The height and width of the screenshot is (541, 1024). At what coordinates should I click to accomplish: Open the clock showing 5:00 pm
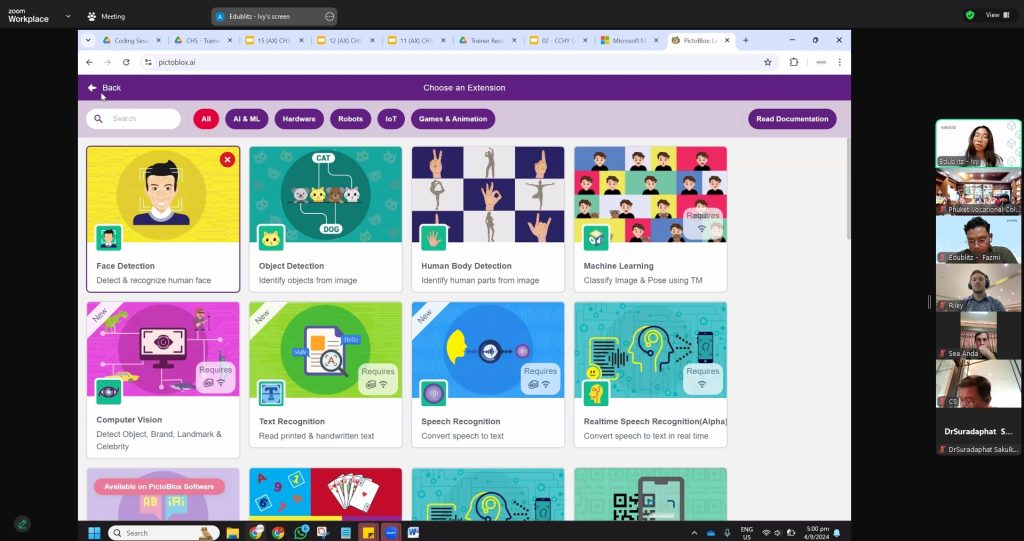point(817,533)
